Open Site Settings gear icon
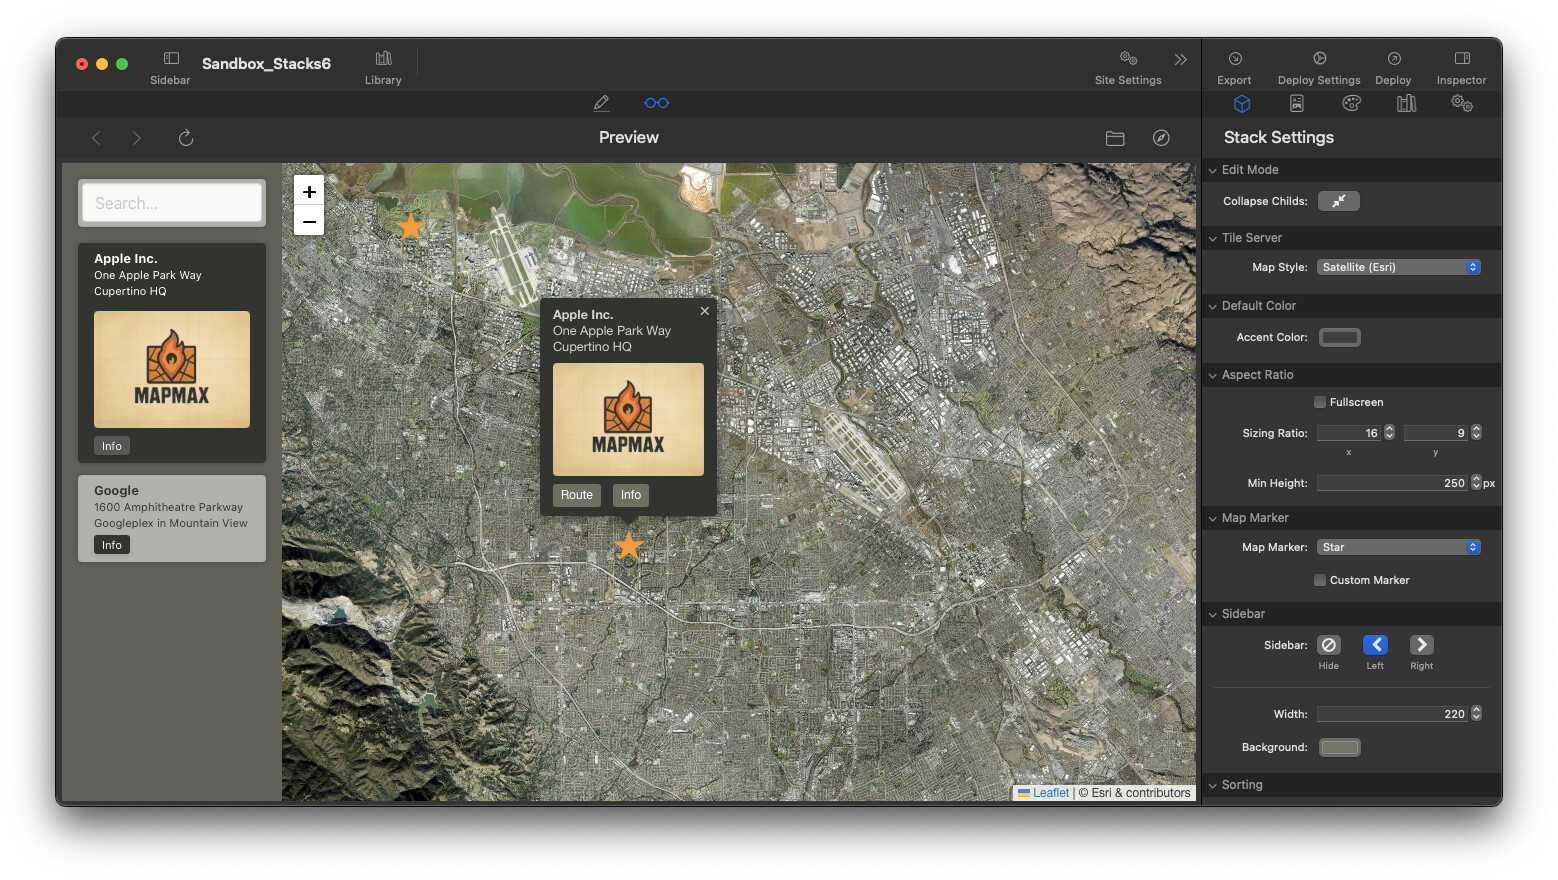The height and width of the screenshot is (880, 1558). pos(1127,60)
